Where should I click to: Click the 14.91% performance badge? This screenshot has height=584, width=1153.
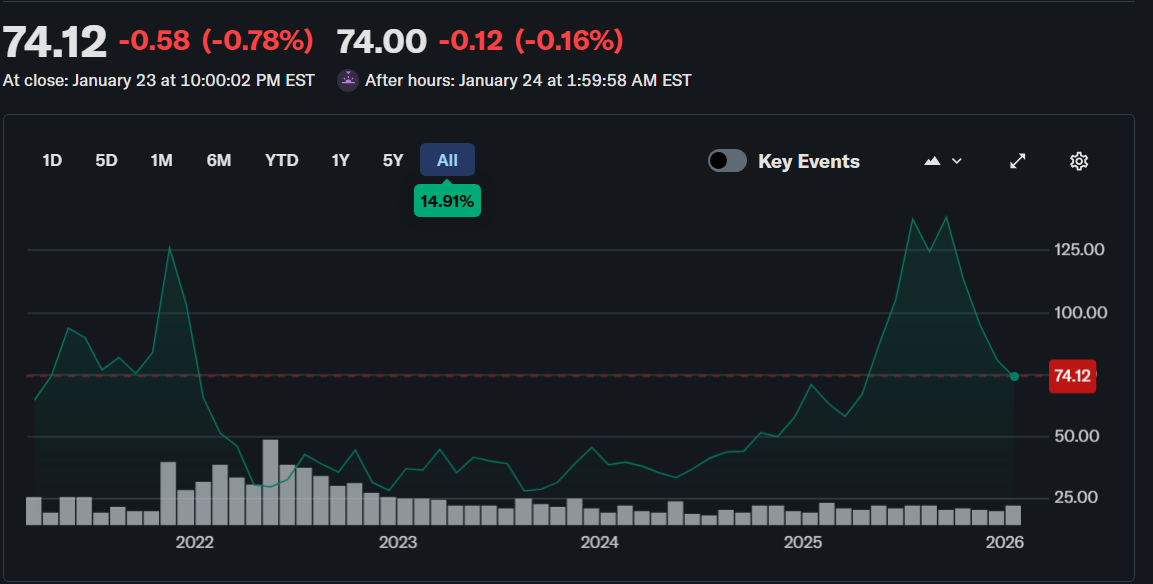(x=447, y=201)
